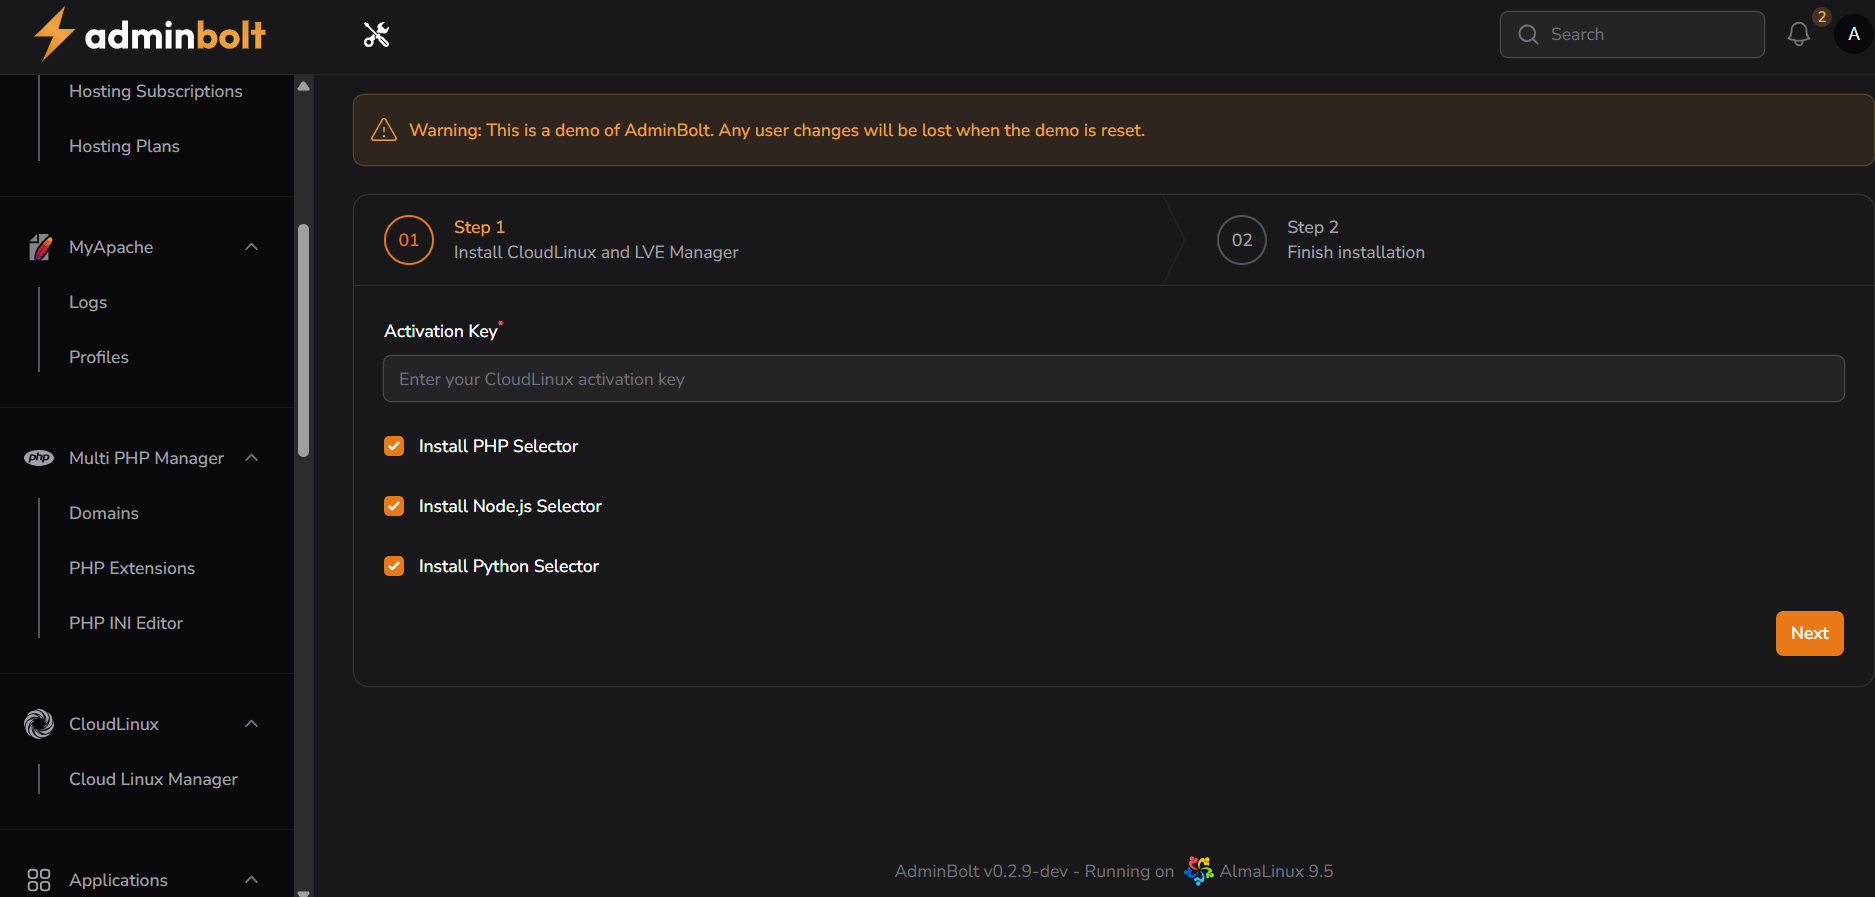Click the Step 2 circle 02

click(x=1242, y=240)
